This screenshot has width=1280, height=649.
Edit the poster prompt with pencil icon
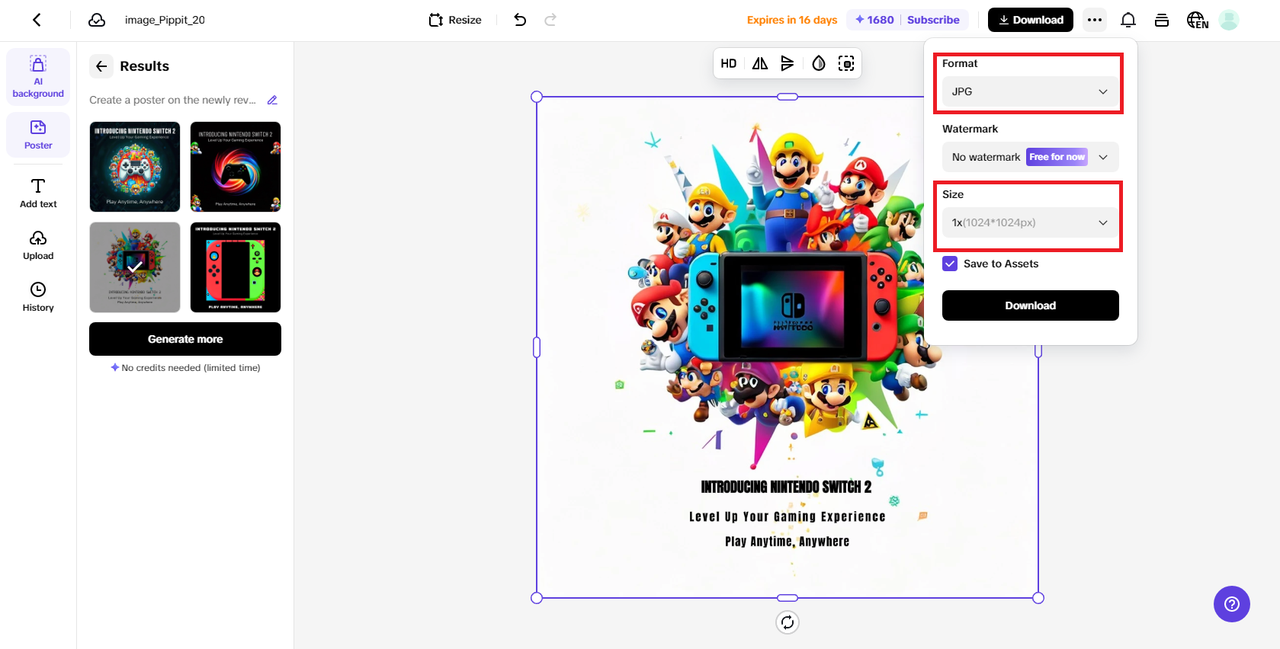point(272,100)
